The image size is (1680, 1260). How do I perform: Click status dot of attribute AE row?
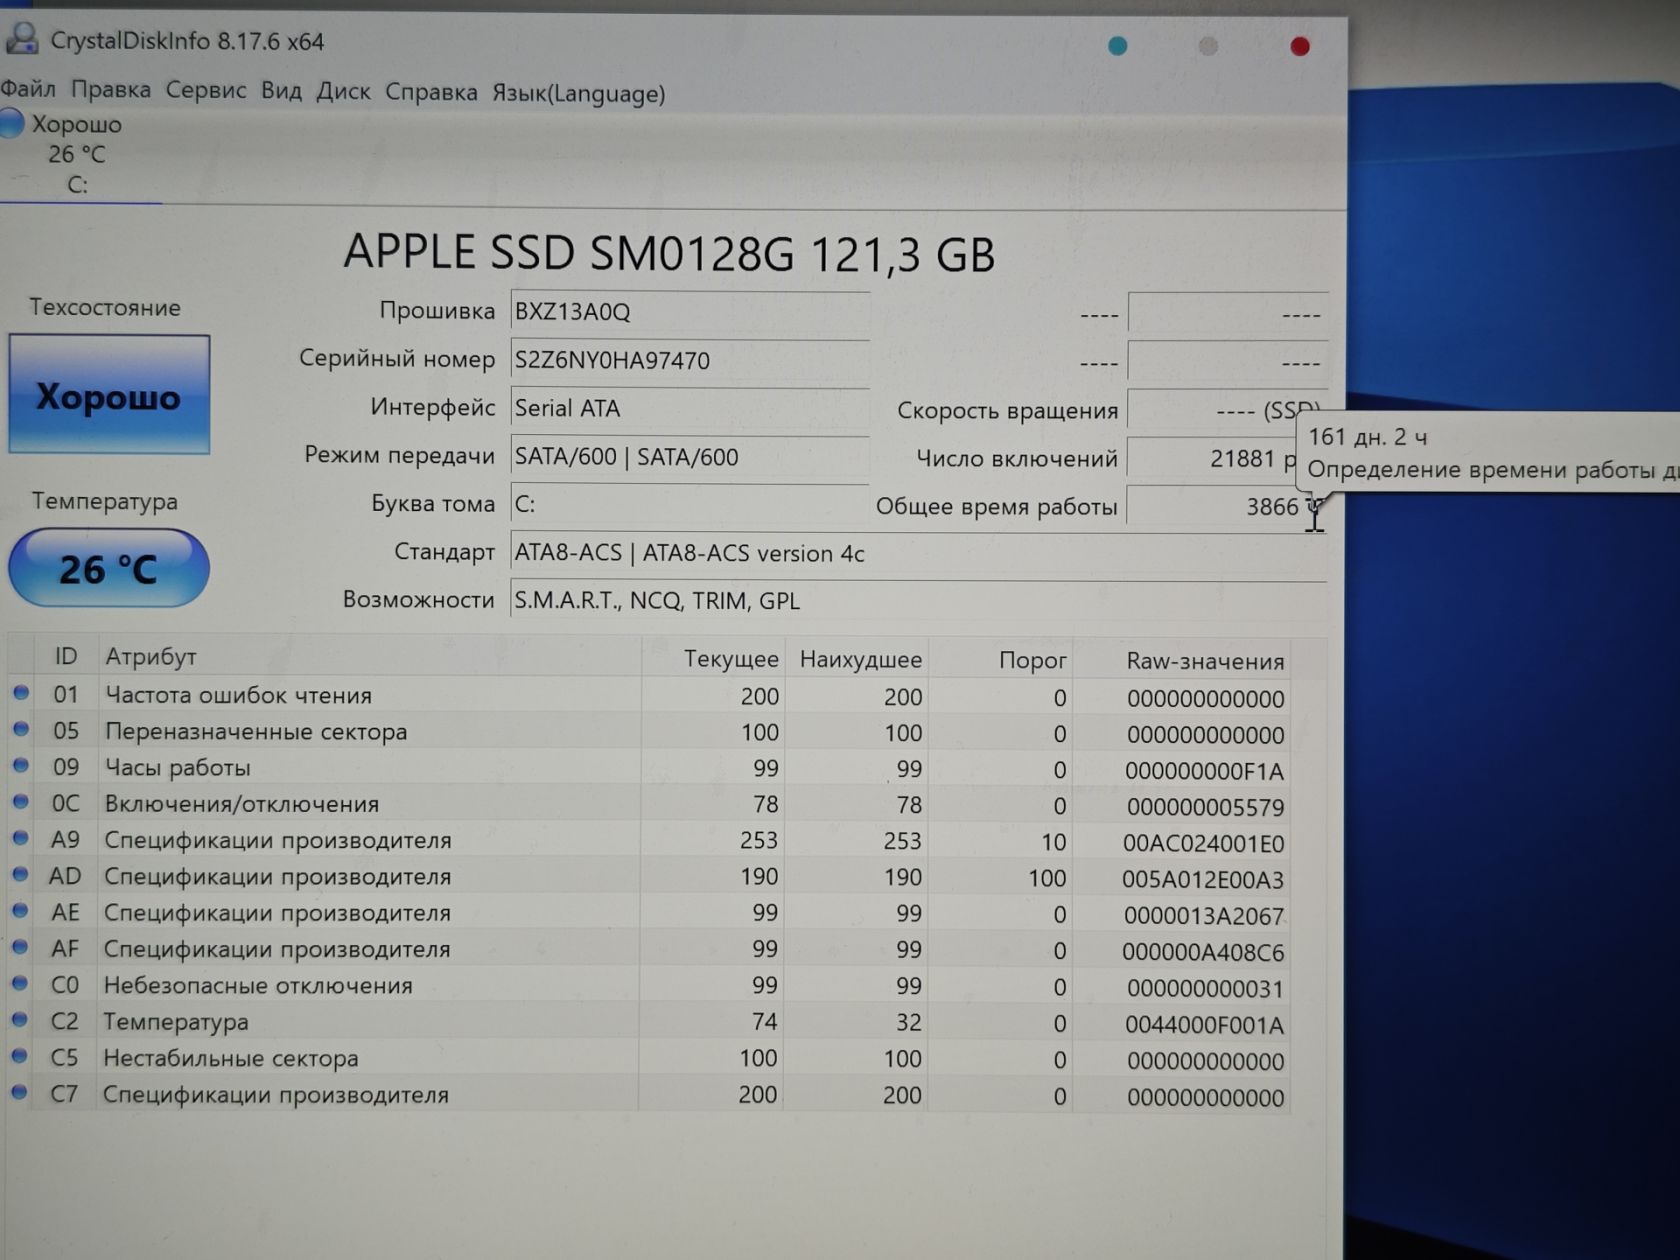[x=20, y=910]
